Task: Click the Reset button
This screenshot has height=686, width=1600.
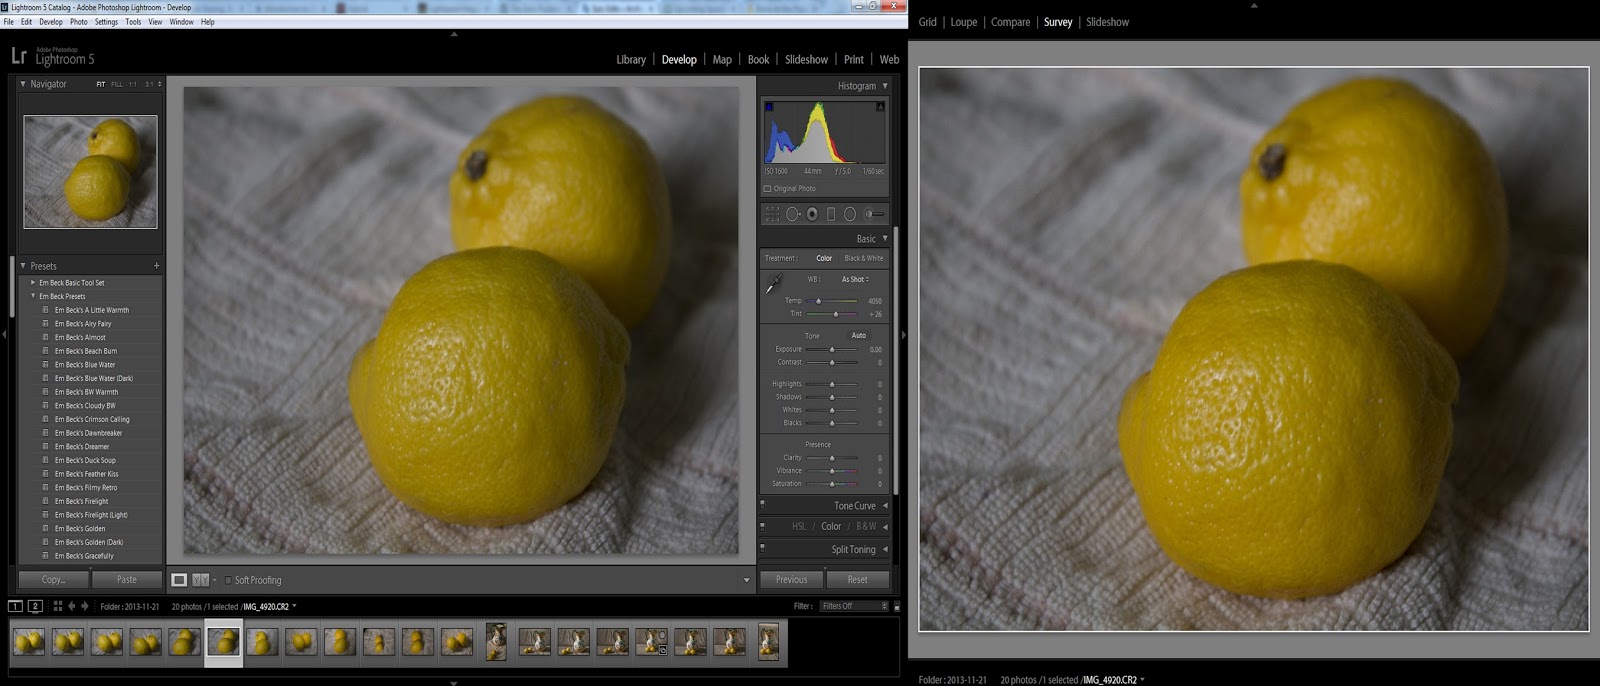Action: (x=857, y=580)
